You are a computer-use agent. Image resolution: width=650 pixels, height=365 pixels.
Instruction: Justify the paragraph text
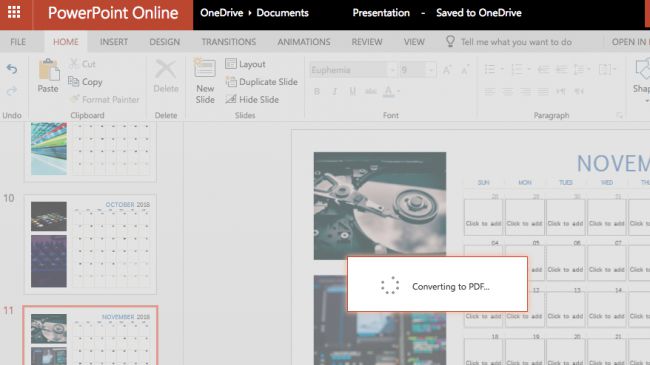coord(543,91)
